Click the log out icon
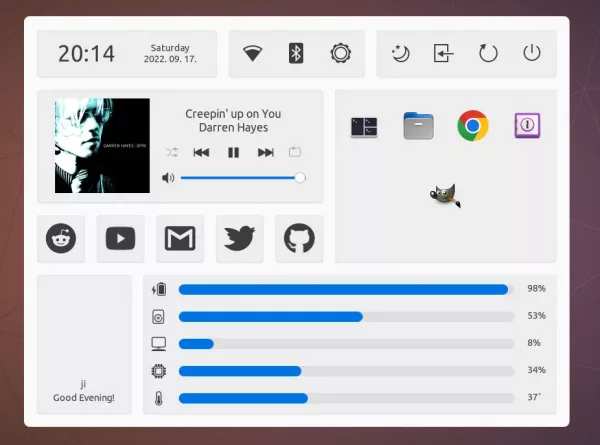600x445 pixels. [443, 53]
